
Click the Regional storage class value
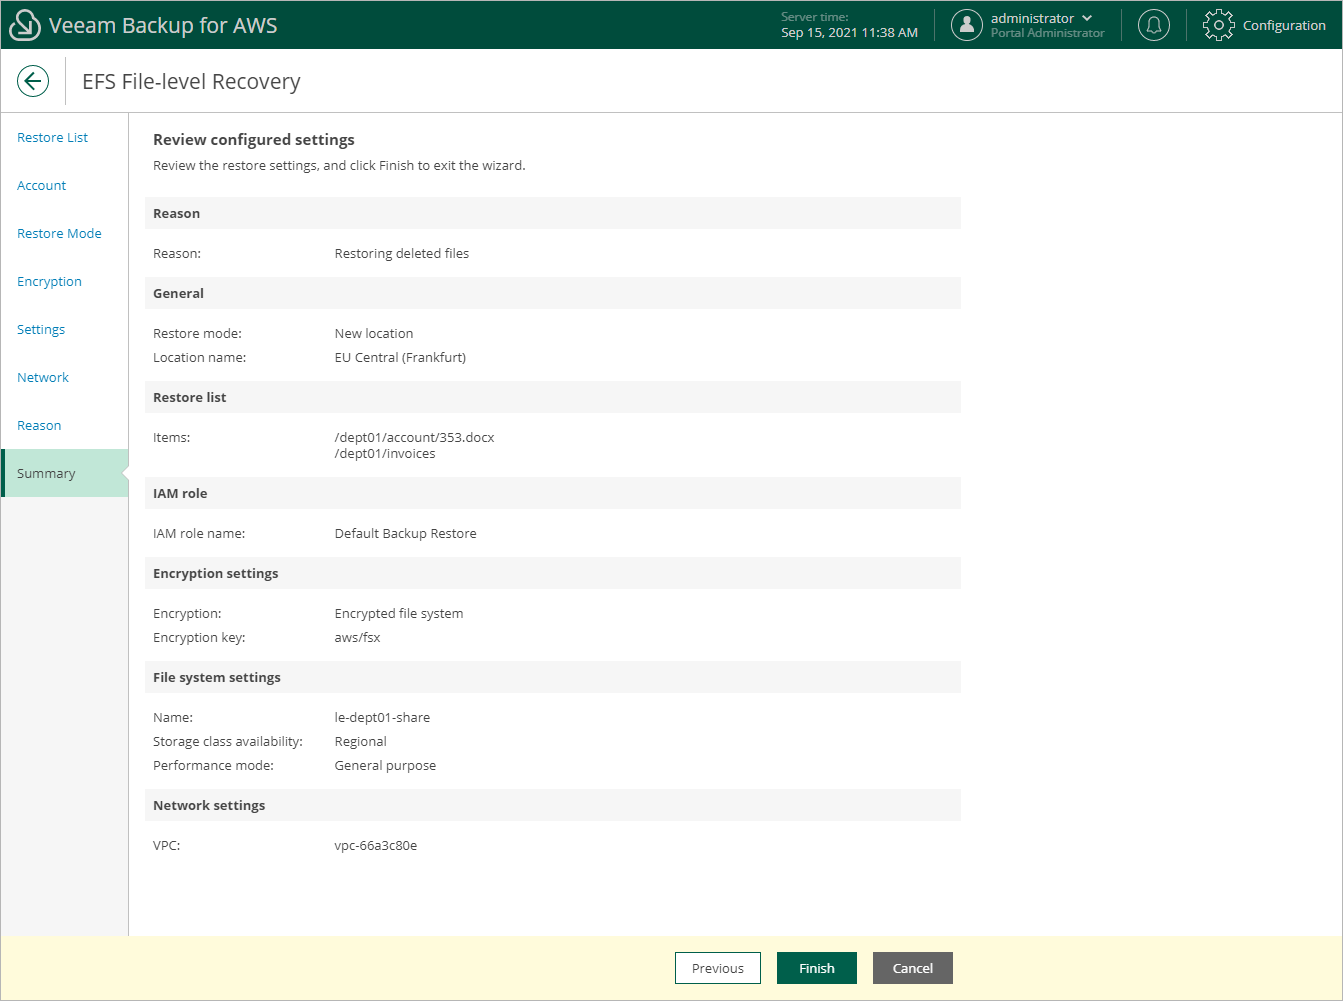360,741
